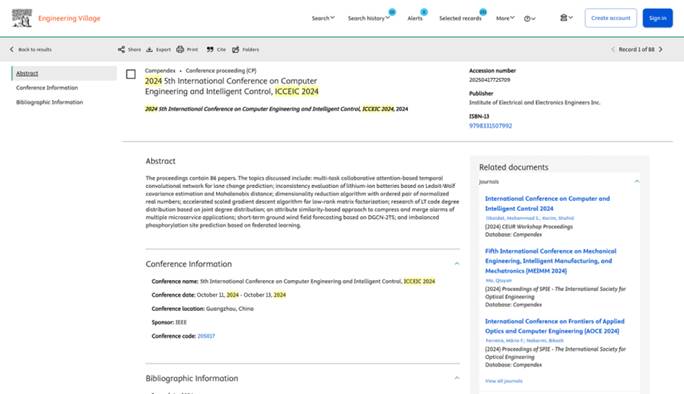Go to the next record arrow
The image size is (684, 394).
[660, 49]
